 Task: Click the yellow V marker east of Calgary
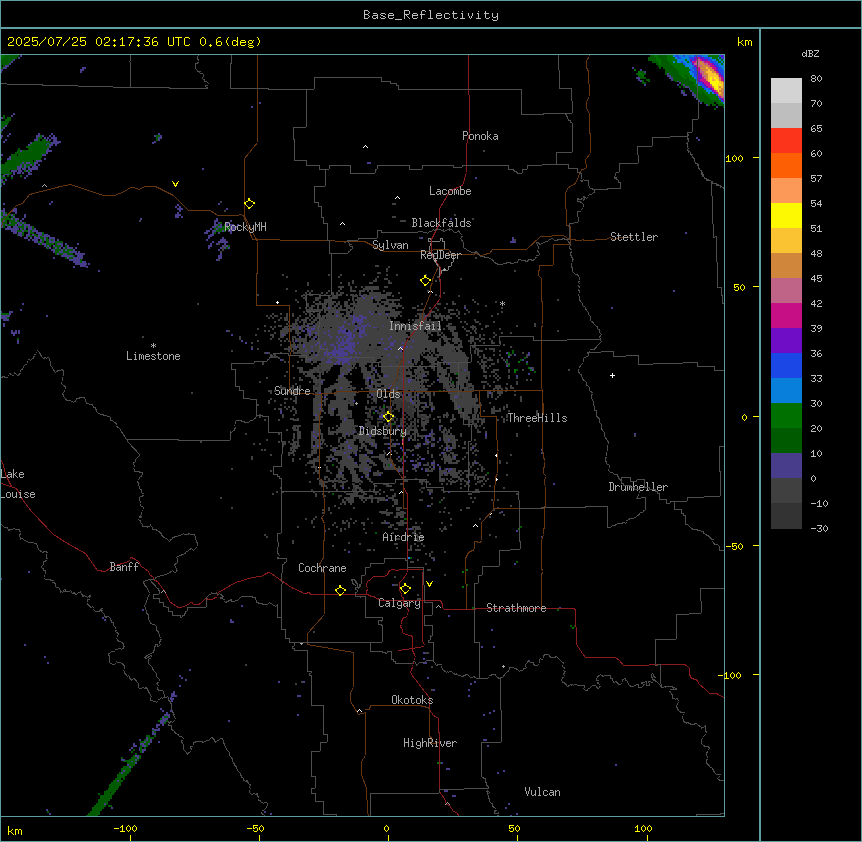click(x=429, y=584)
